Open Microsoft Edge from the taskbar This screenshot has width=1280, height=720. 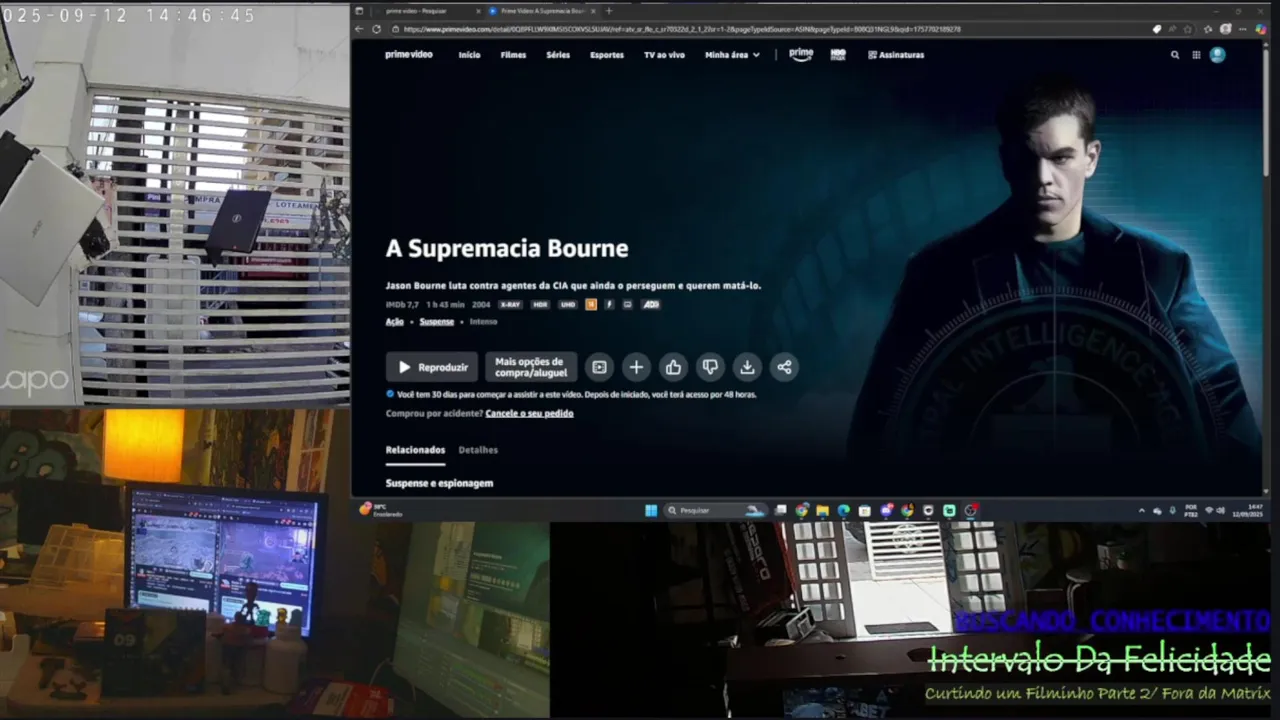pyautogui.click(x=844, y=510)
